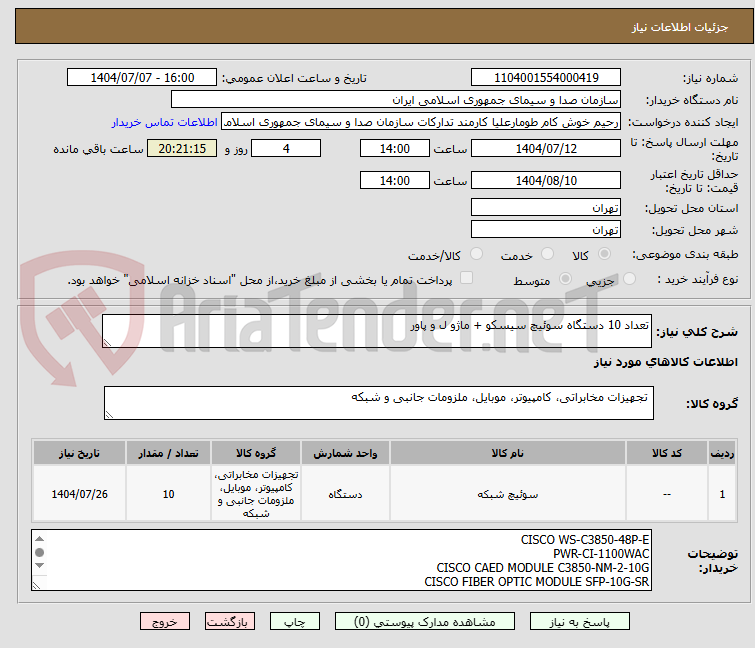Click the request creator name field
This screenshot has height=648, width=755.
pos(421,122)
